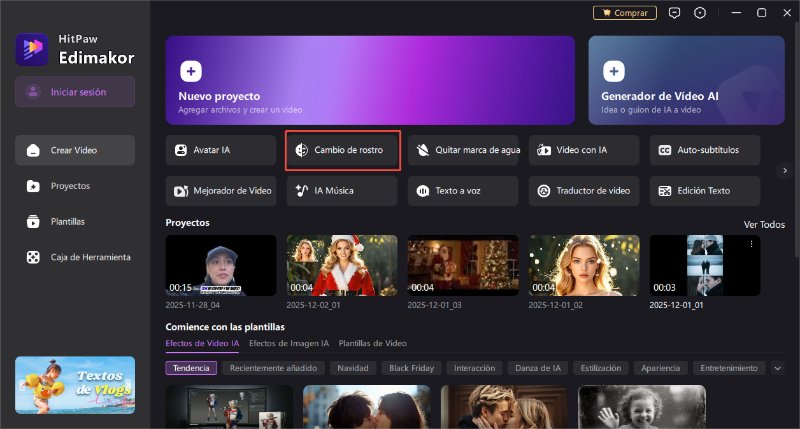Click the Texto a voz label
The height and width of the screenshot is (429, 800).
[458, 191]
